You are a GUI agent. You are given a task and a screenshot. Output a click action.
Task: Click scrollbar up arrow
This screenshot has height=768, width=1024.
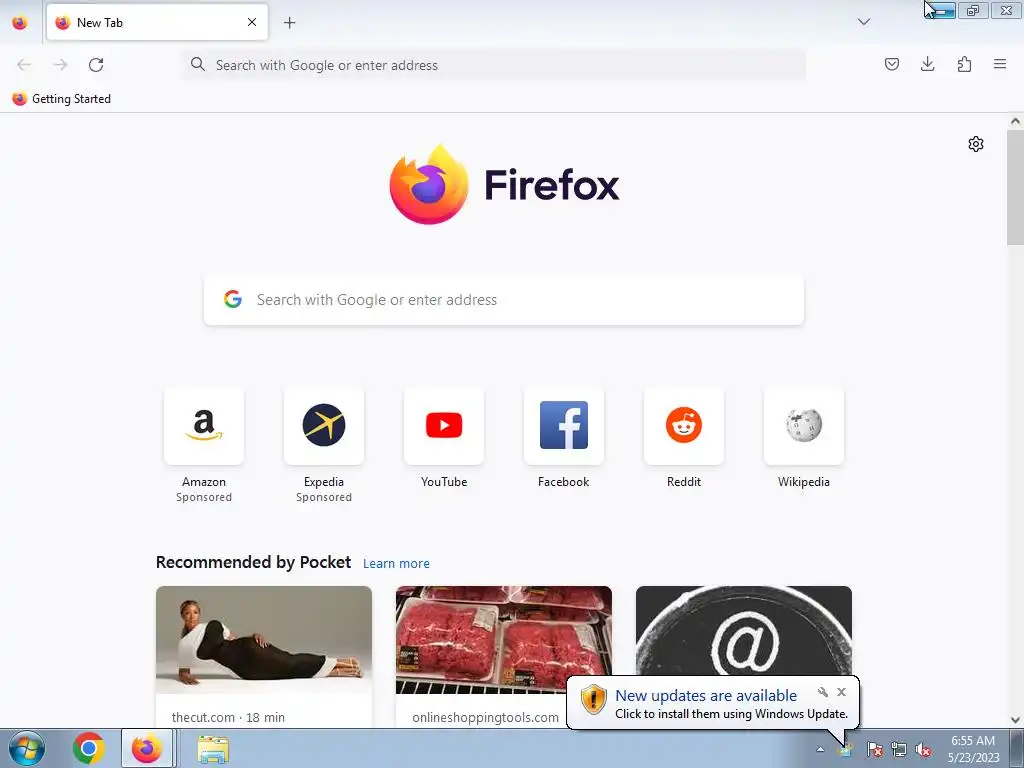[x=1015, y=121]
